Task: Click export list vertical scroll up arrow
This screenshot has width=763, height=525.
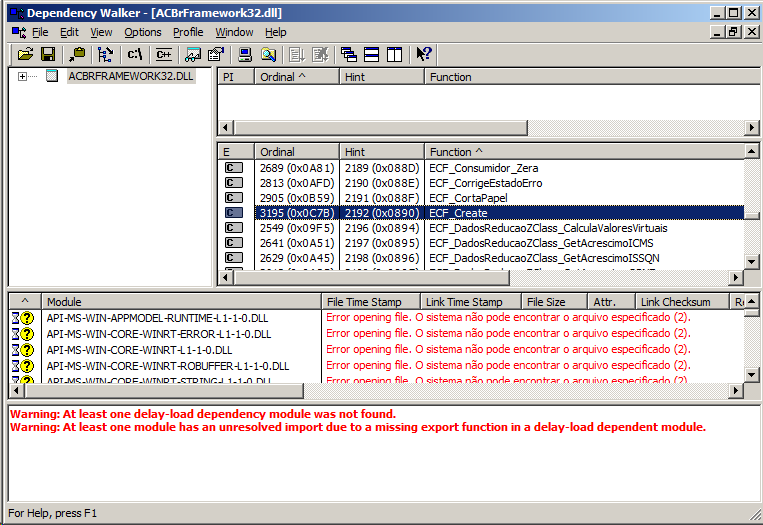Action: [x=751, y=151]
